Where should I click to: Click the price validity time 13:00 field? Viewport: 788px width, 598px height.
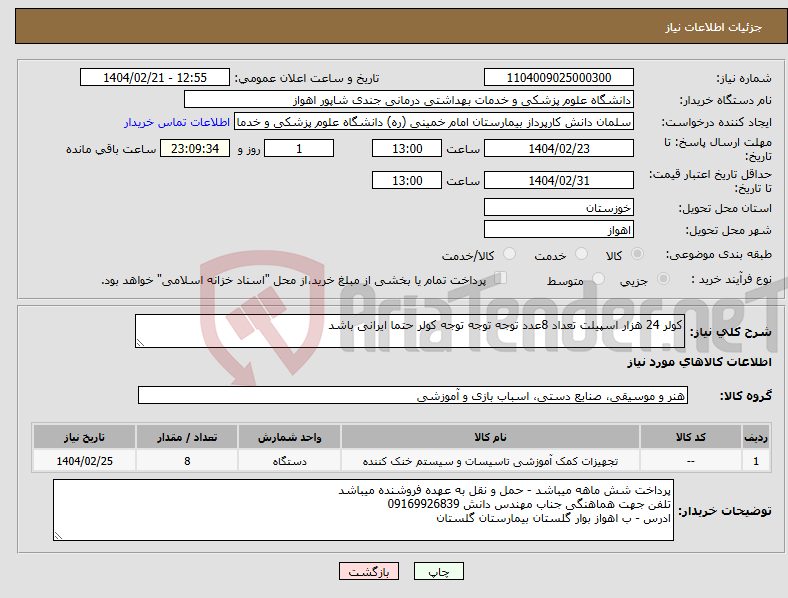(x=407, y=180)
